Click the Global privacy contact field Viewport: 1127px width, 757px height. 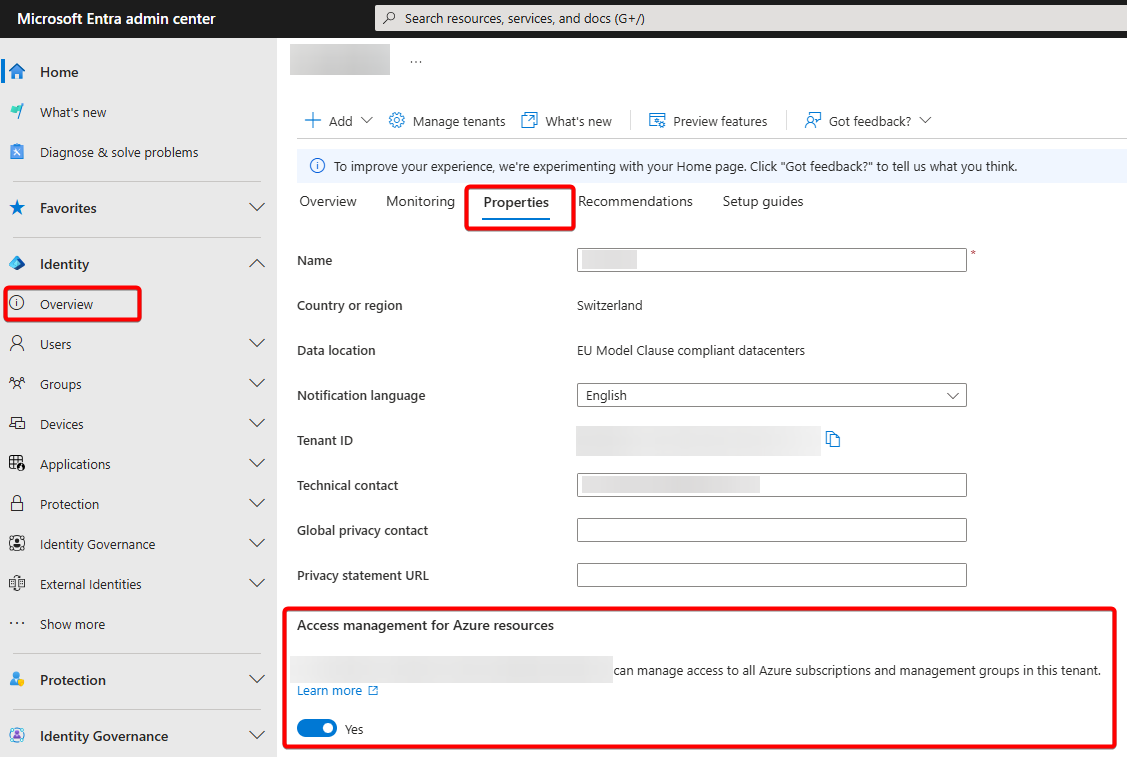click(x=771, y=530)
